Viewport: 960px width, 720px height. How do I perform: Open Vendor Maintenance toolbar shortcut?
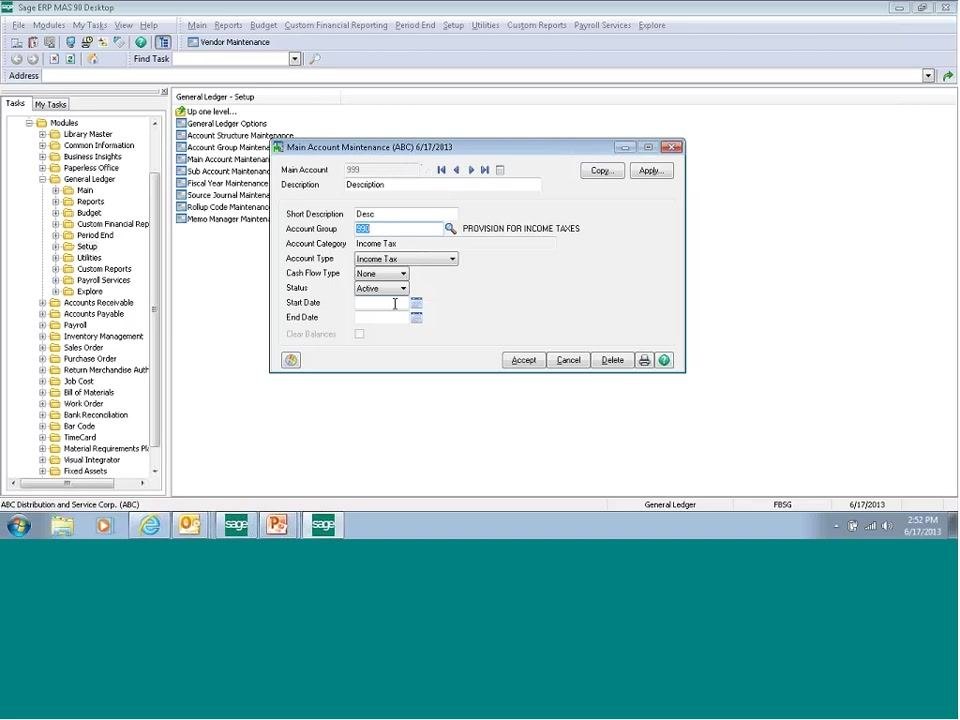coord(228,42)
